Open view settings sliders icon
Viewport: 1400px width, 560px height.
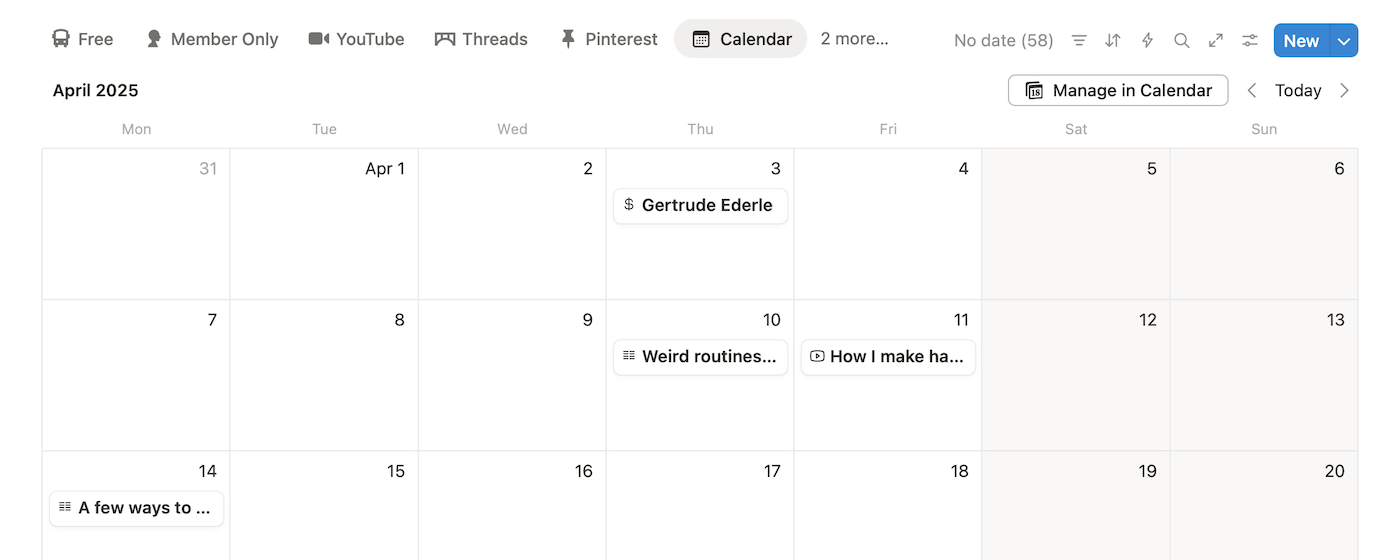tap(1250, 41)
